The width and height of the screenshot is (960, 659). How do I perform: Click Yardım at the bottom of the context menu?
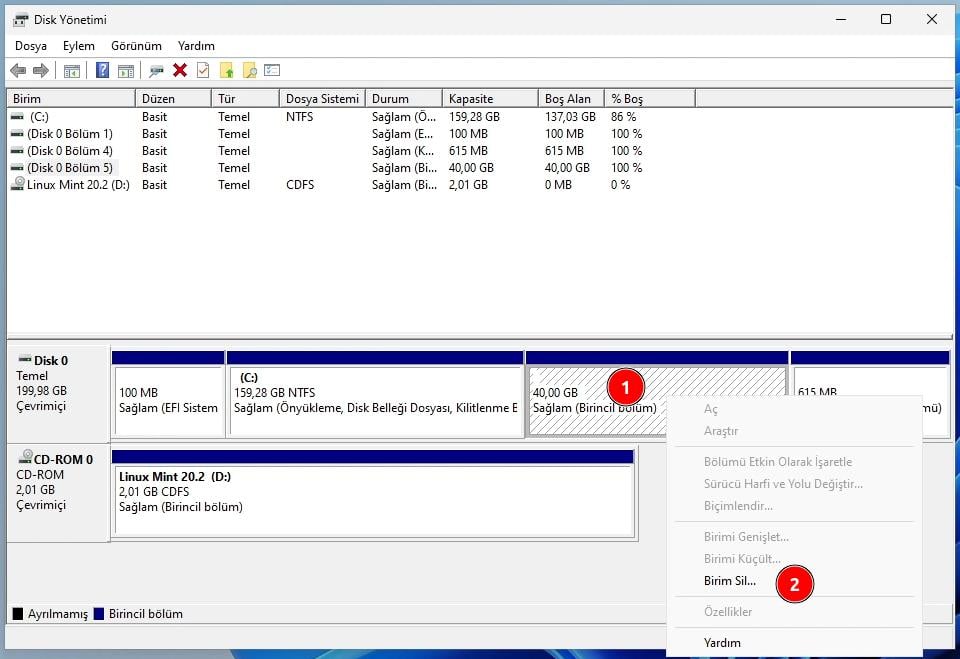click(x=722, y=643)
